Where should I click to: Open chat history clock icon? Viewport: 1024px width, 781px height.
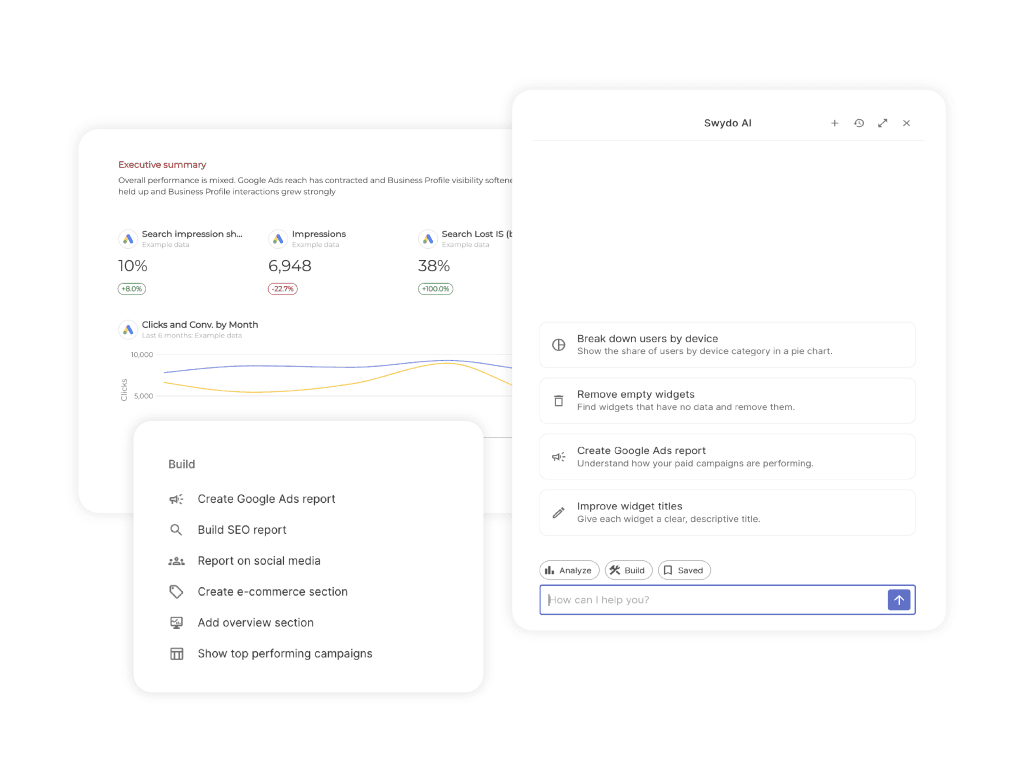(x=859, y=123)
